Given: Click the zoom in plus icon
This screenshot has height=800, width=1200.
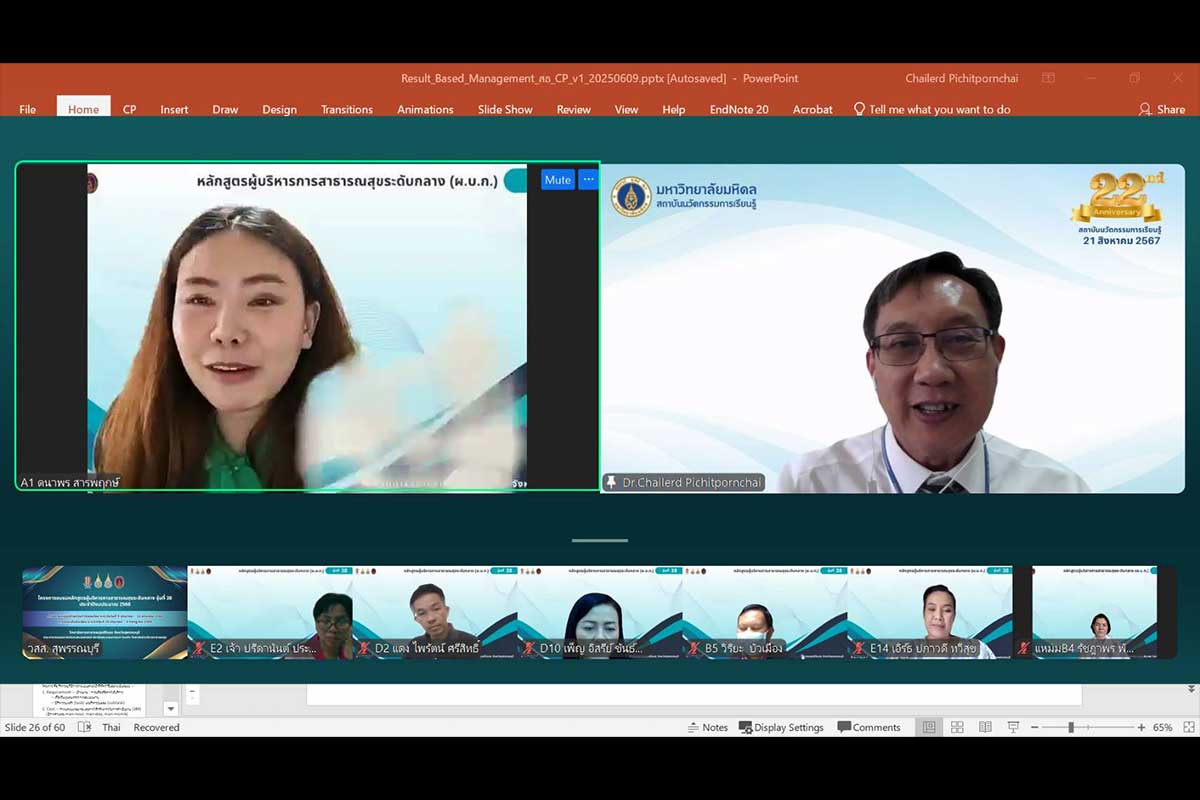Looking at the screenshot, I should [1141, 727].
